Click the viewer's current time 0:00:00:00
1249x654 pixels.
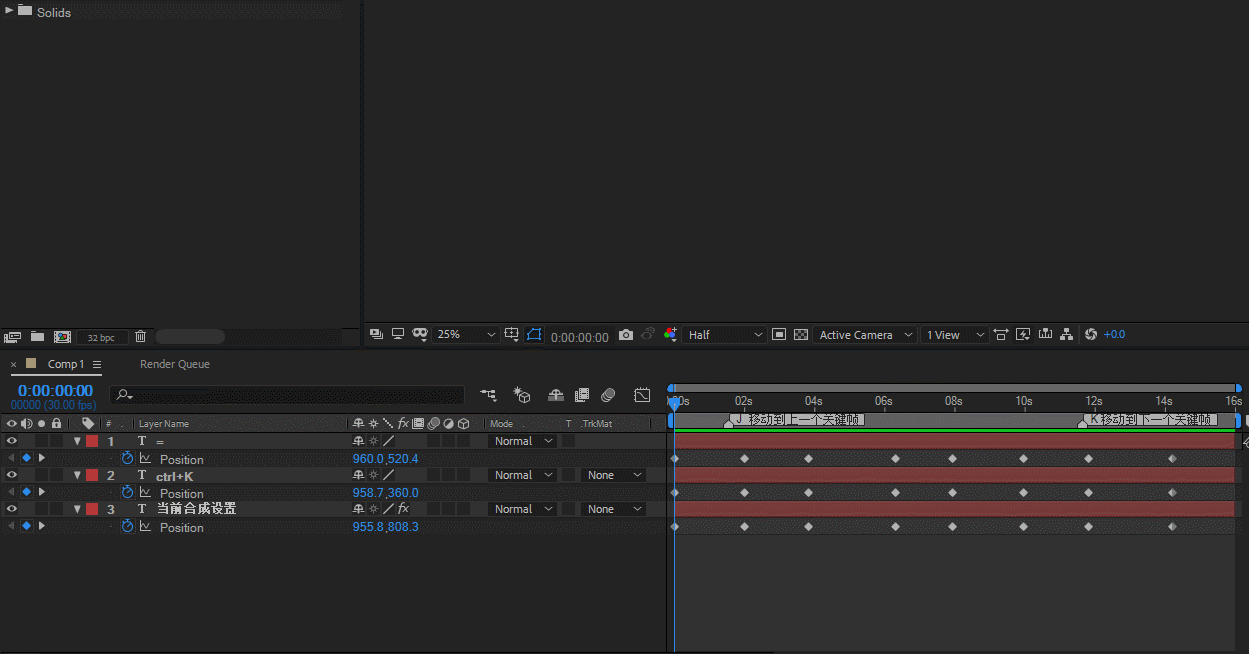[580, 337]
